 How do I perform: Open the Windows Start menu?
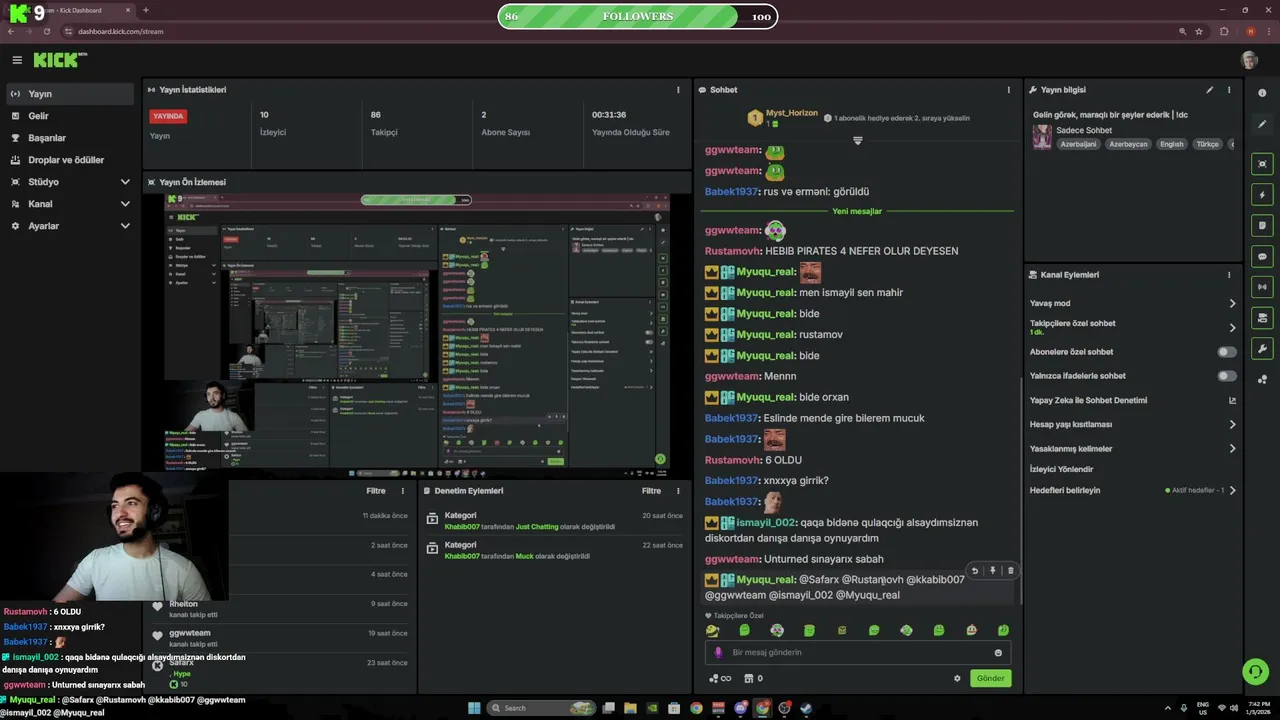(x=473, y=708)
